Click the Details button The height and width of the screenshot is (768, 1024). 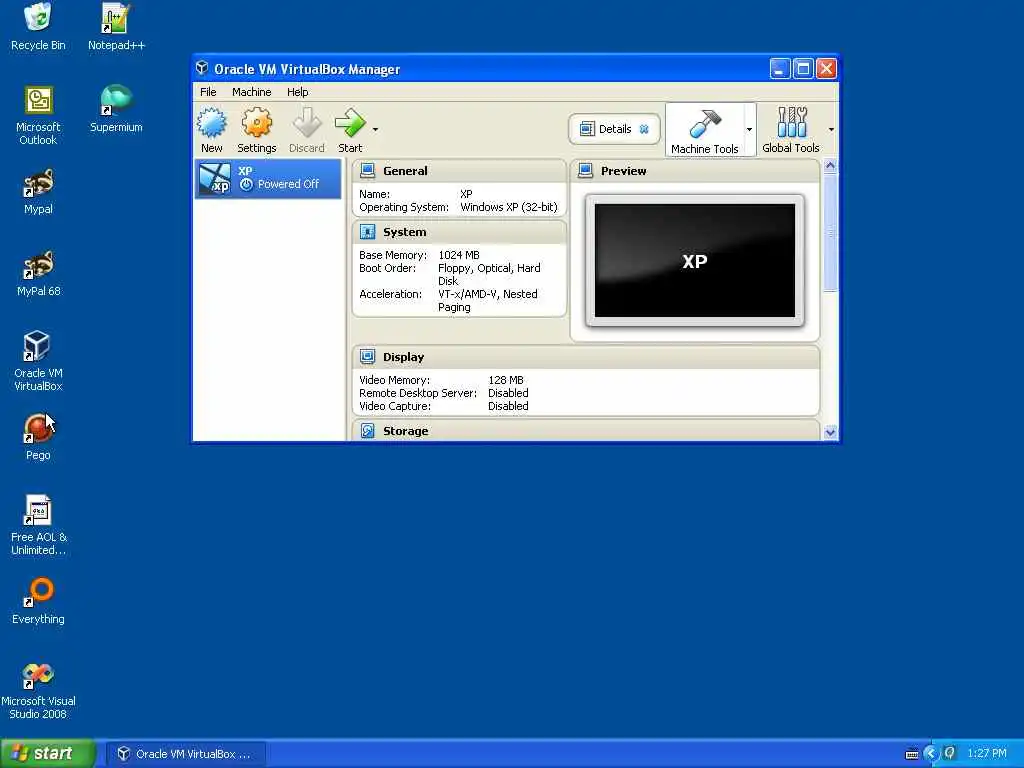614,129
